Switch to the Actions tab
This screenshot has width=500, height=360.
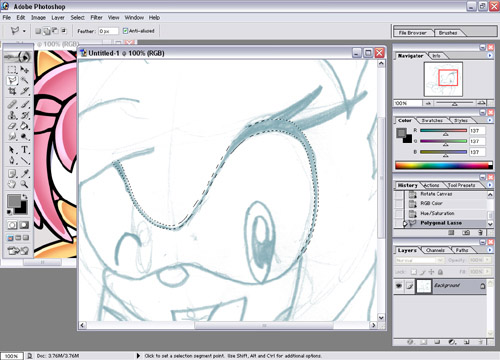click(x=432, y=185)
